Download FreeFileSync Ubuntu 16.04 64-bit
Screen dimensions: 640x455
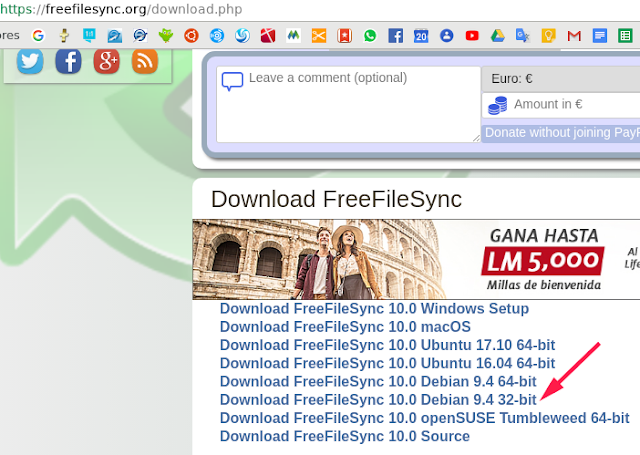387,363
